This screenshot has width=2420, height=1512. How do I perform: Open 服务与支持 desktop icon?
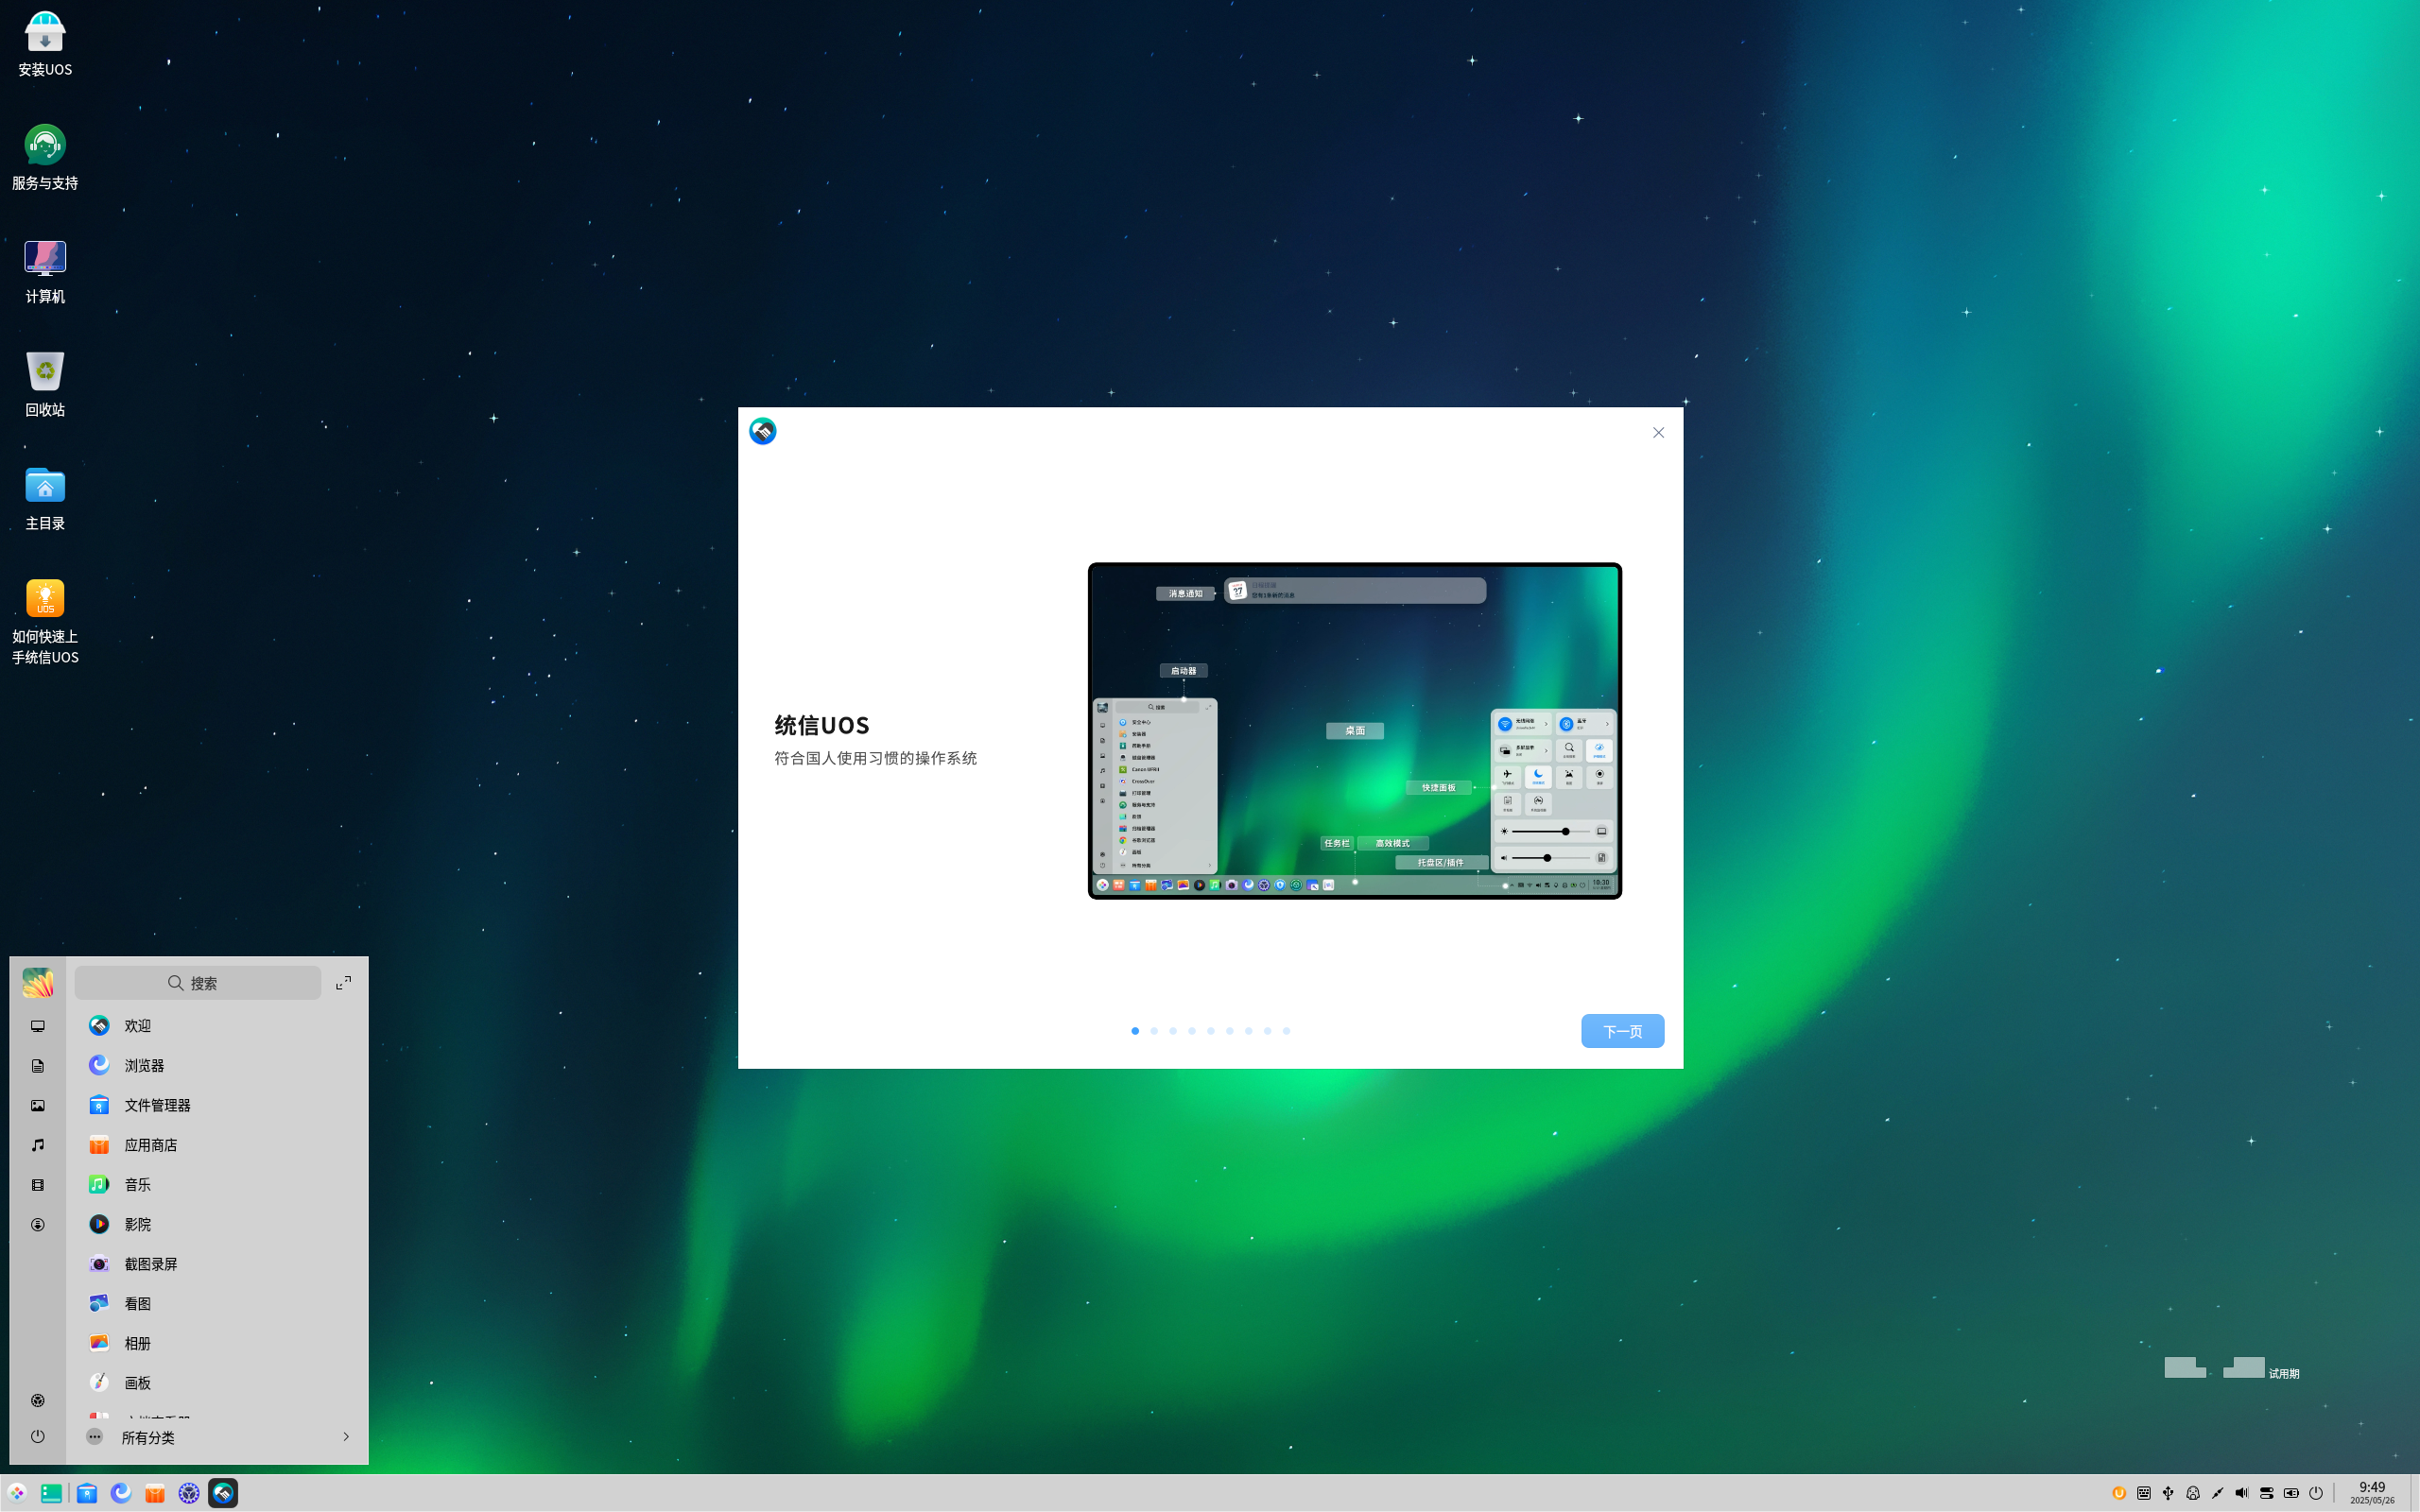coord(45,157)
